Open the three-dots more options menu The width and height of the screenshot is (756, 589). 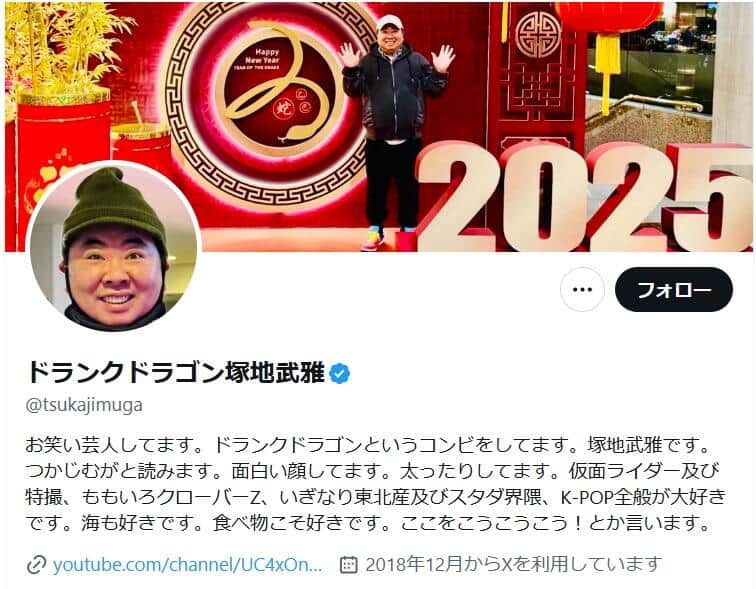[x=582, y=289]
